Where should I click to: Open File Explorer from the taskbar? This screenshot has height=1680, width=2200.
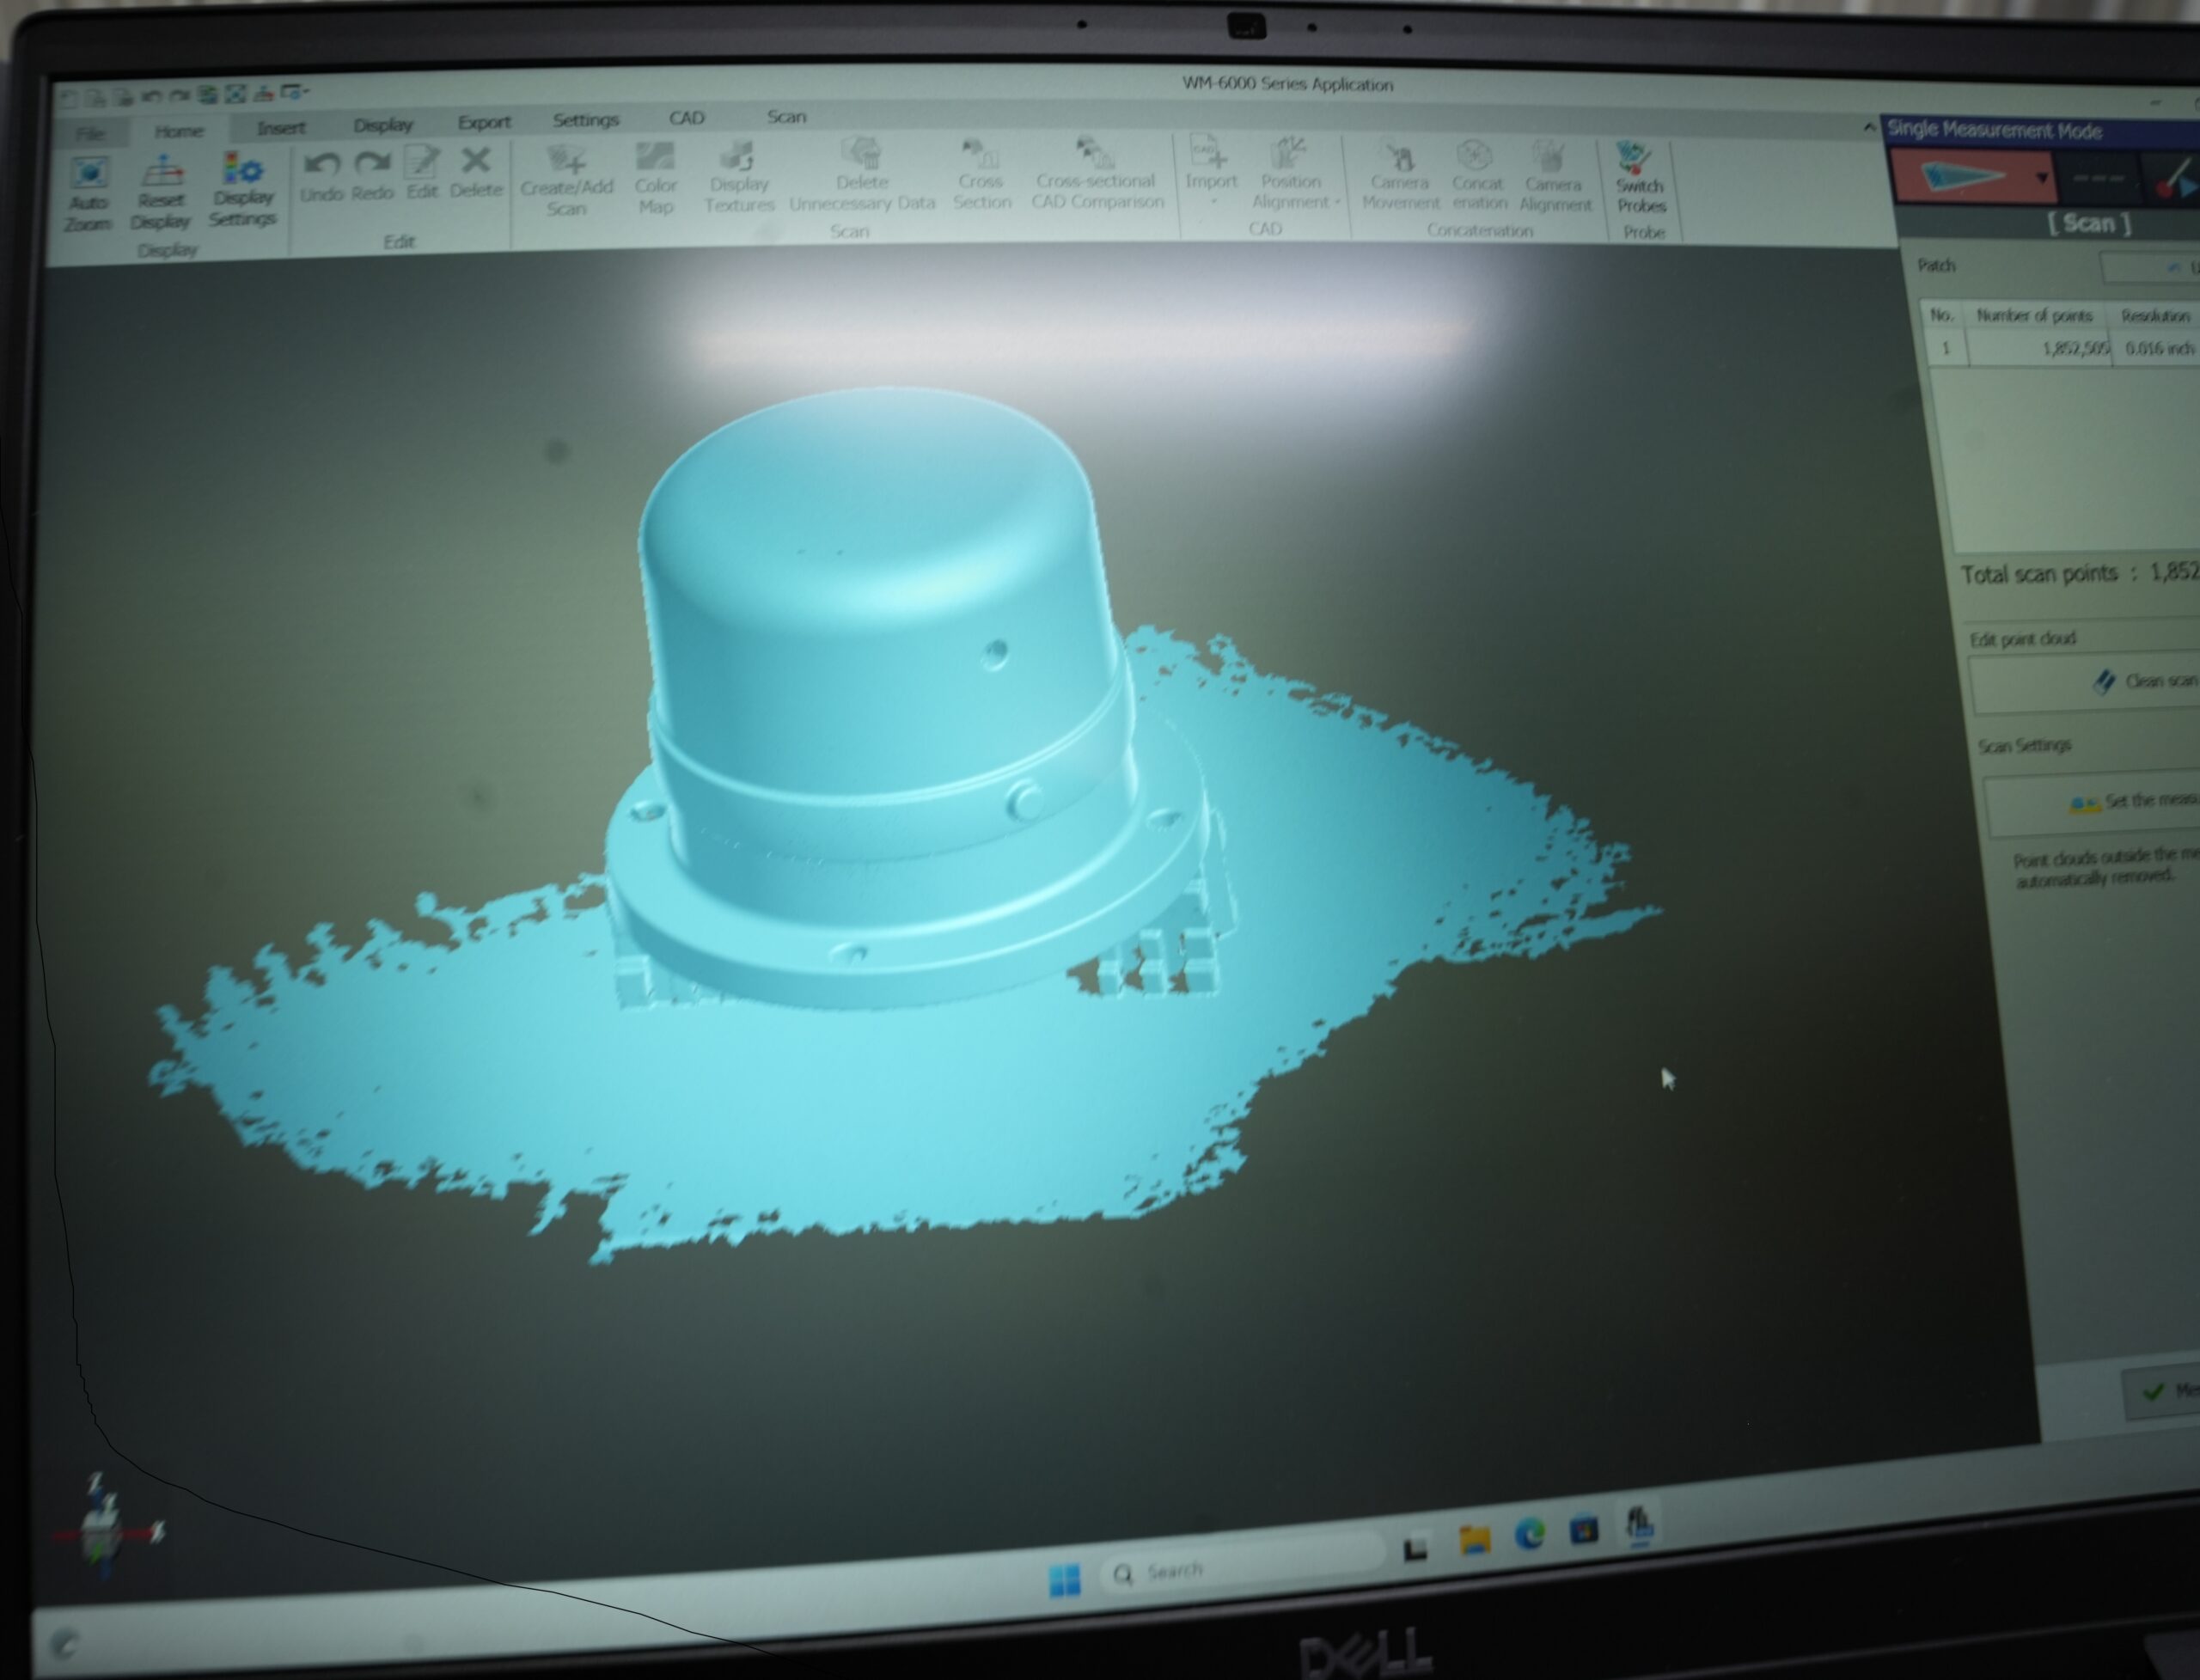1475,1539
